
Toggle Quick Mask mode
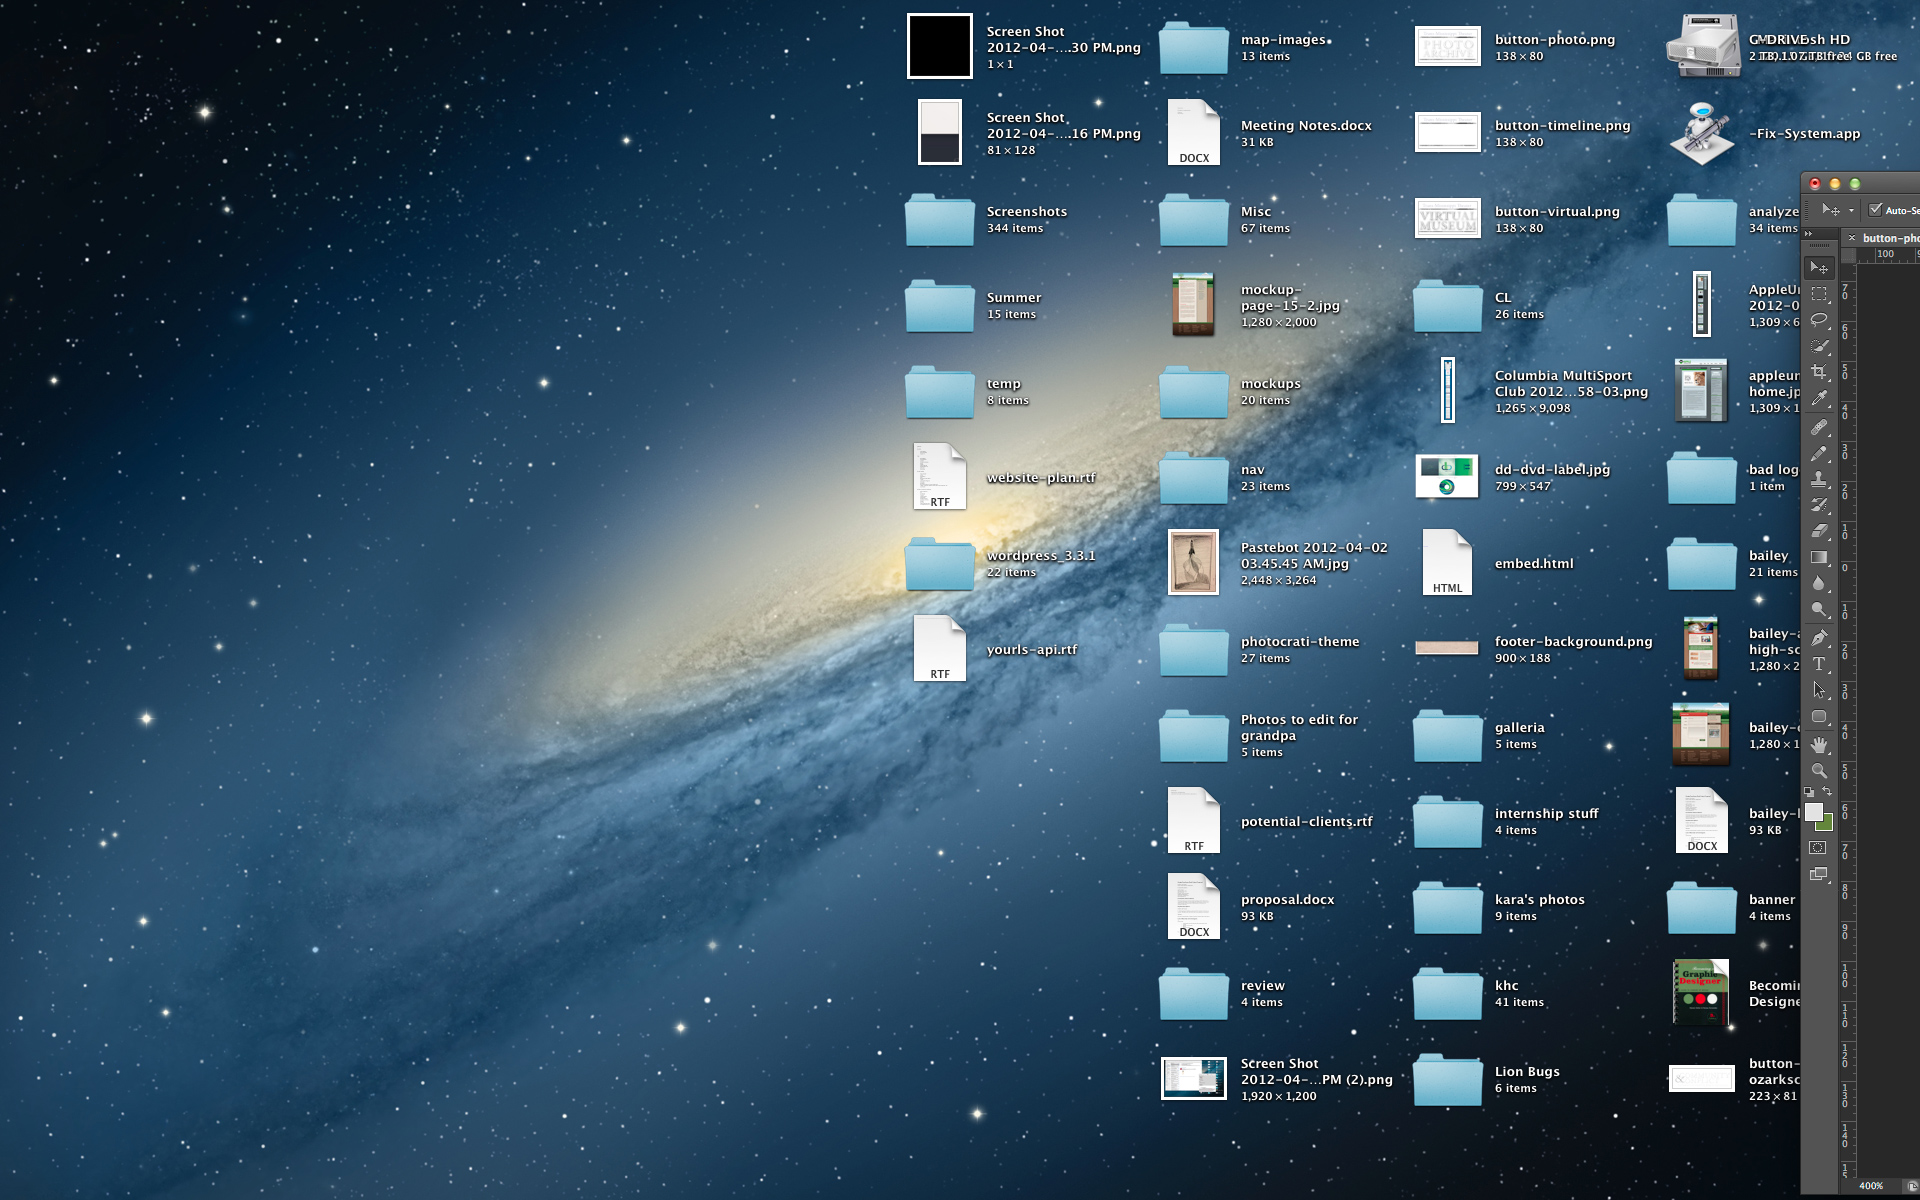(1818, 848)
